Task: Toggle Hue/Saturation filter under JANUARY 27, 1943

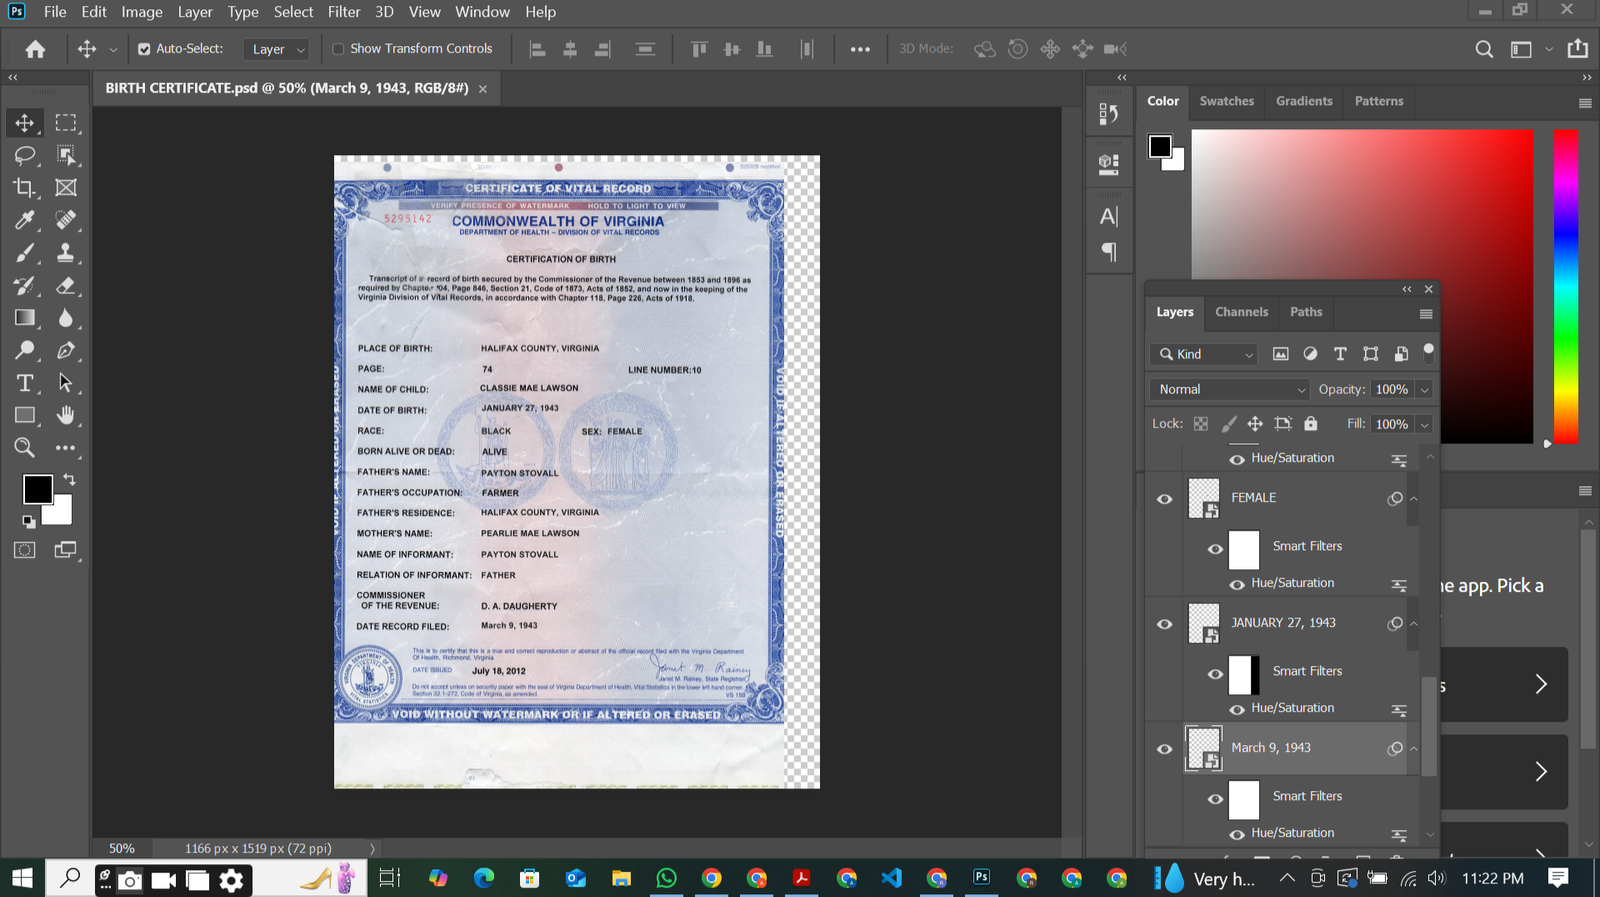Action: point(1237,709)
